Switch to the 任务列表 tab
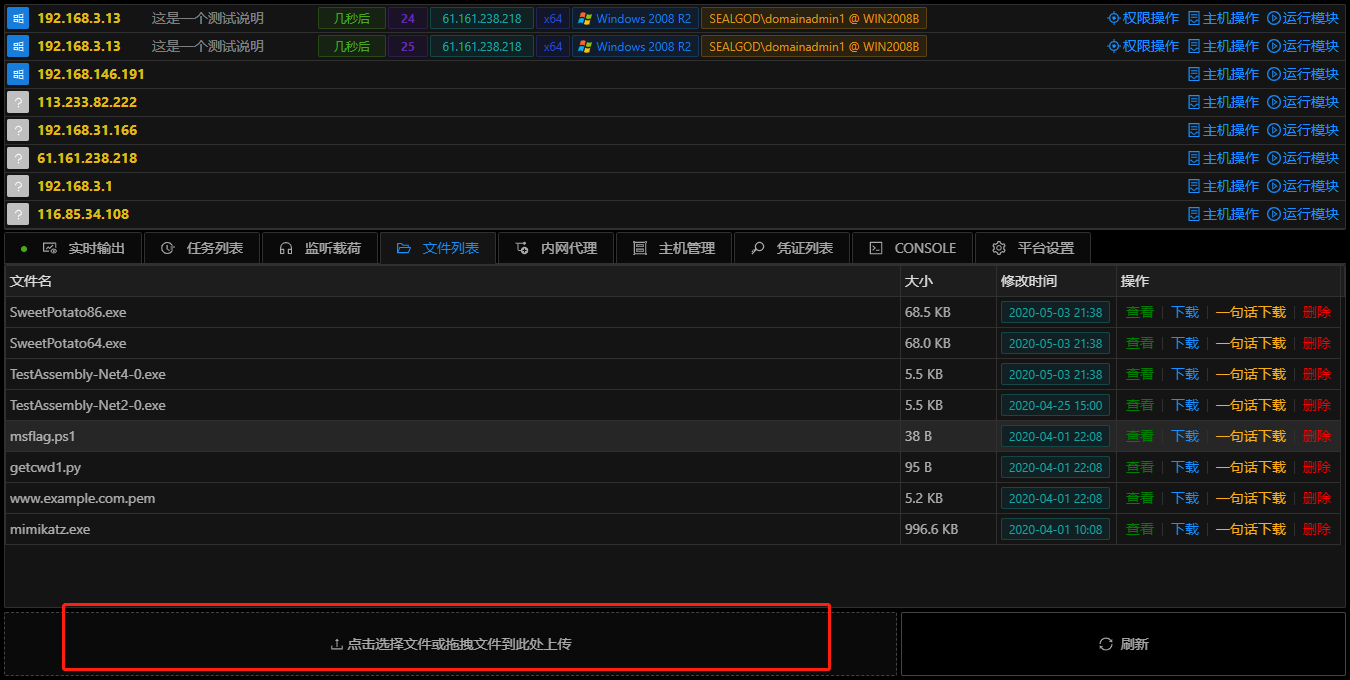The height and width of the screenshot is (680, 1350). click(x=201, y=248)
